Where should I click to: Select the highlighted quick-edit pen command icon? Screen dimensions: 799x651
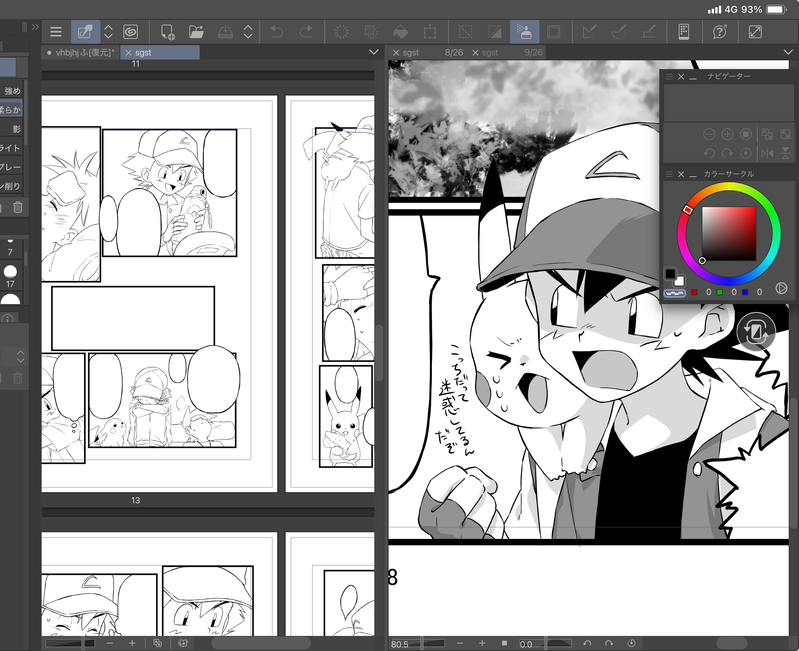click(x=85, y=32)
